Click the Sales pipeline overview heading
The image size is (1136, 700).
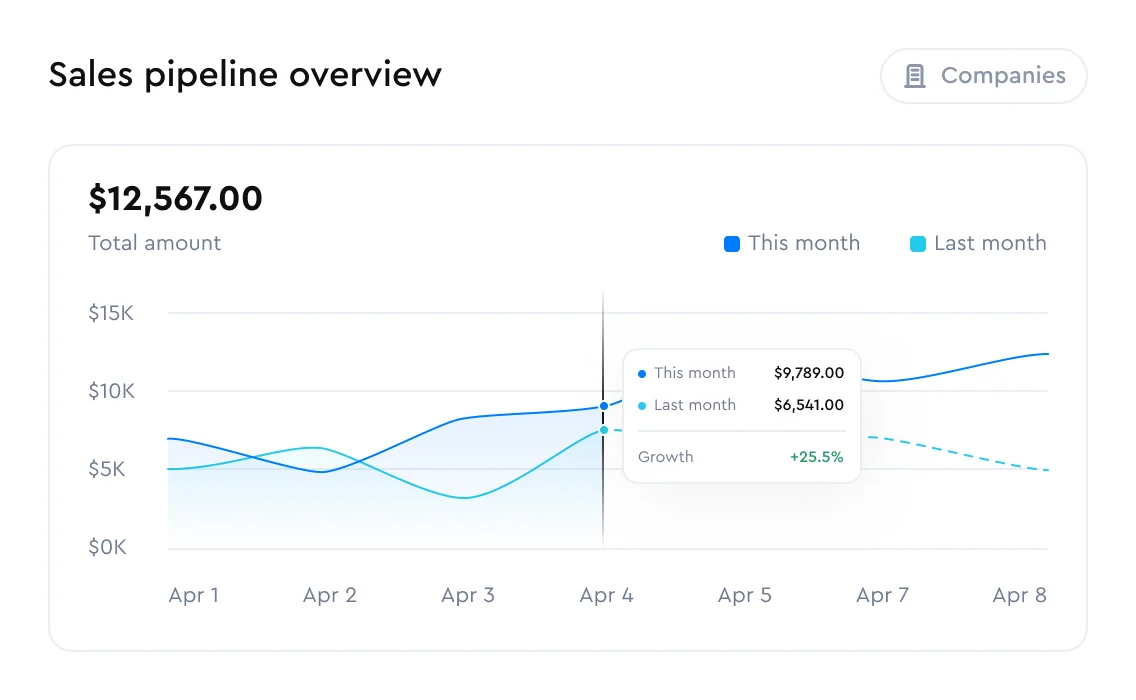[245, 75]
